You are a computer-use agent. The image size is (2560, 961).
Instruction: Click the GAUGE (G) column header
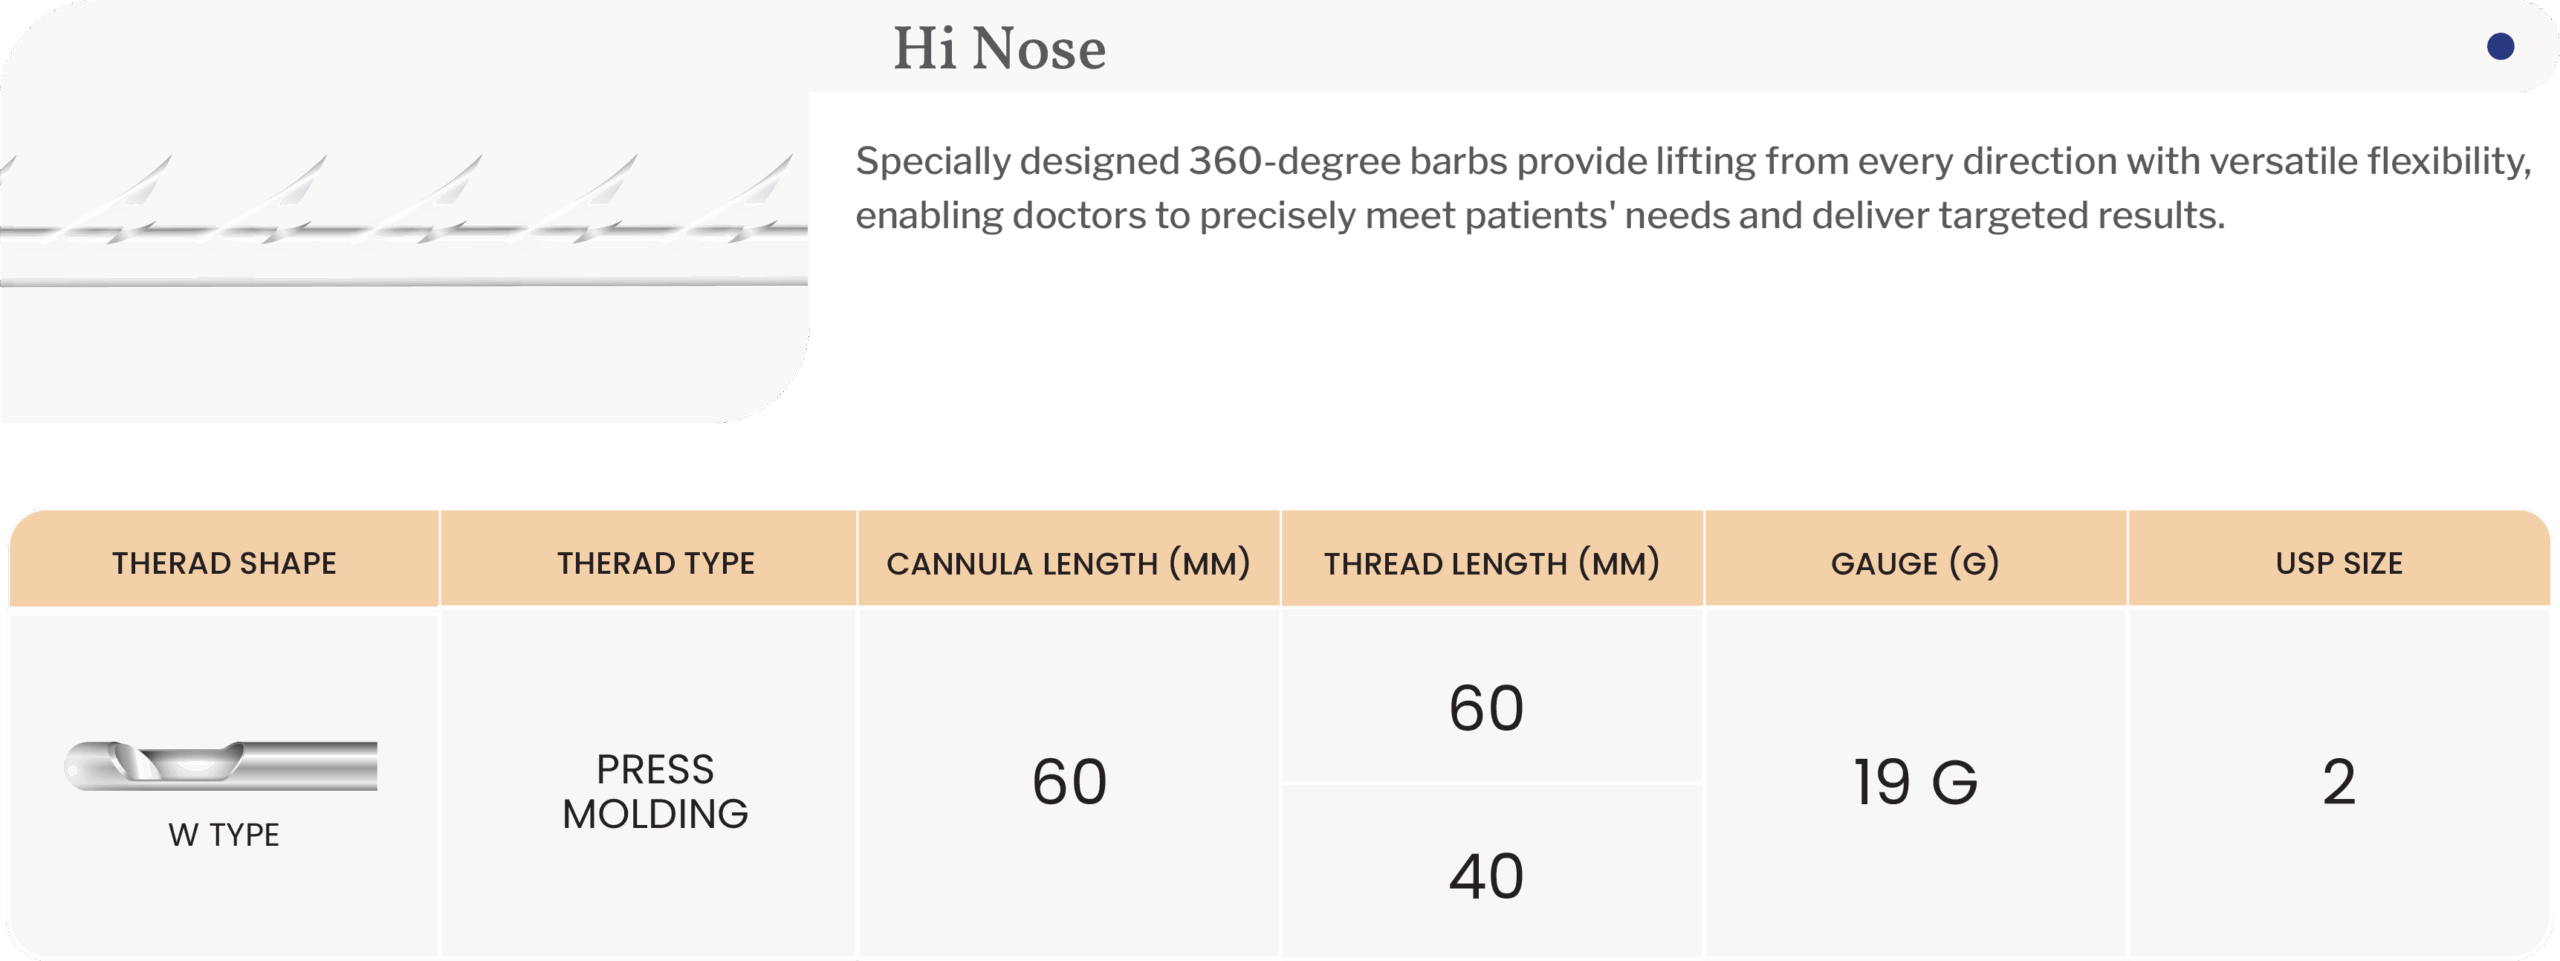[1915, 562]
